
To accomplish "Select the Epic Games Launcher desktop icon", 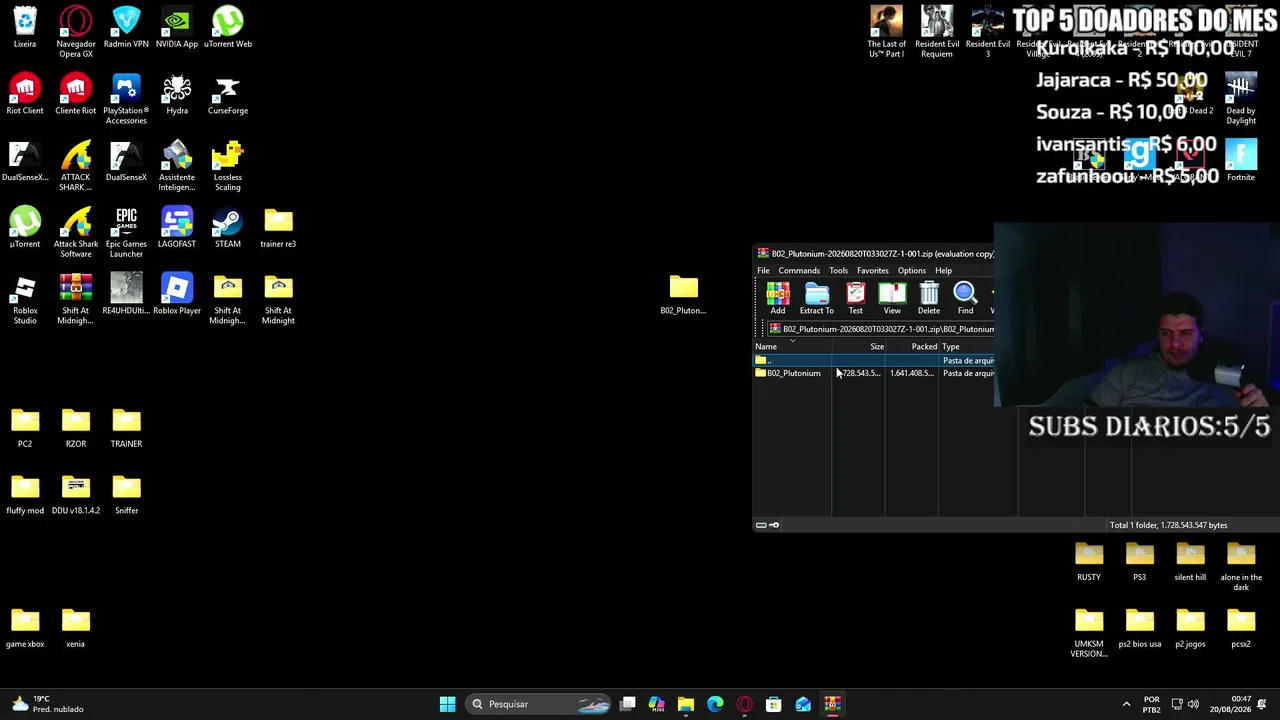I will (x=126, y=232).
